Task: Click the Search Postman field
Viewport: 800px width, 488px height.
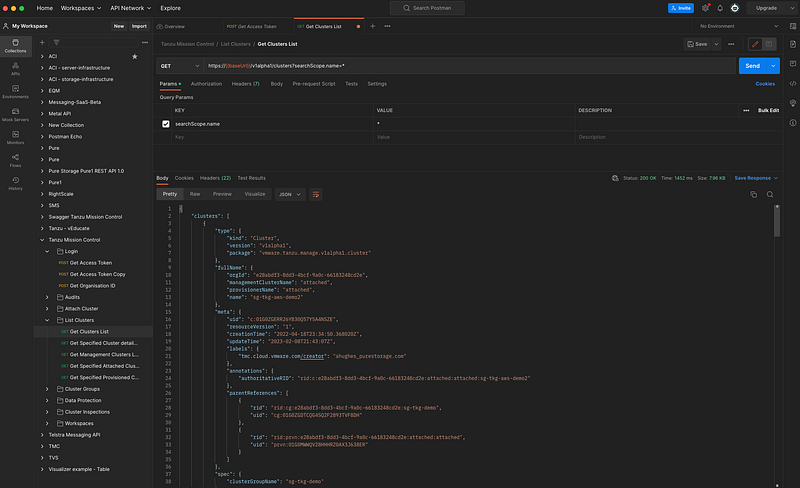Action: pos(427,8)
